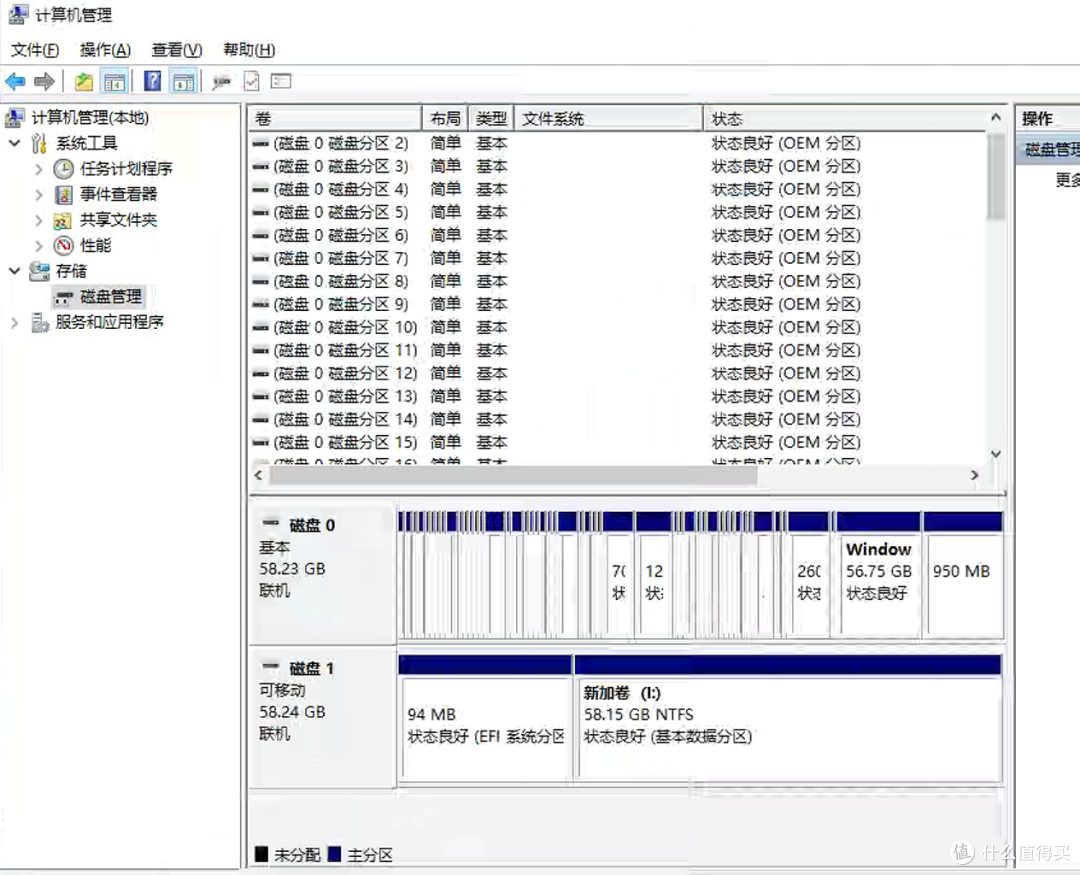
Task: Click the System Tools (系统工具) icon
Action: pyautogui.click(x=39, y=143)
